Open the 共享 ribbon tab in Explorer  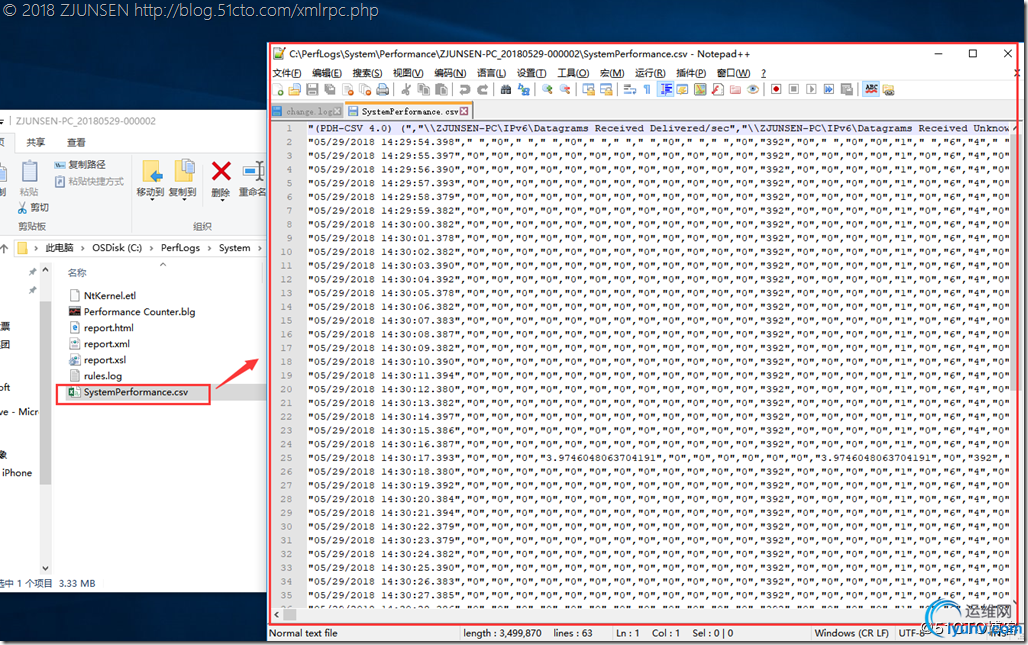tap(35, 142)
